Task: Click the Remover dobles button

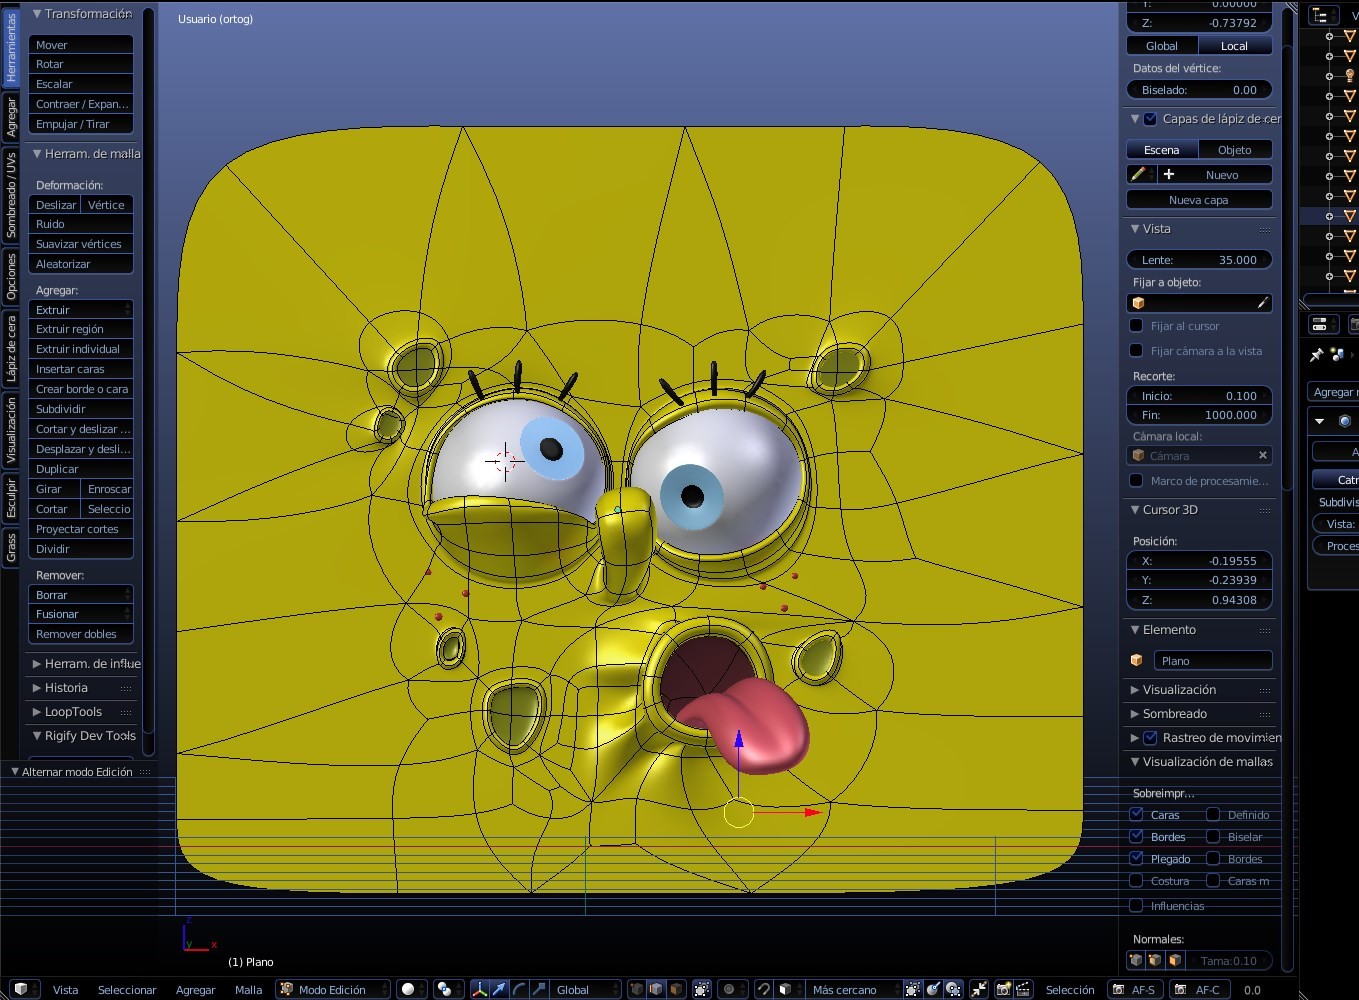Action: coord(81,633)
